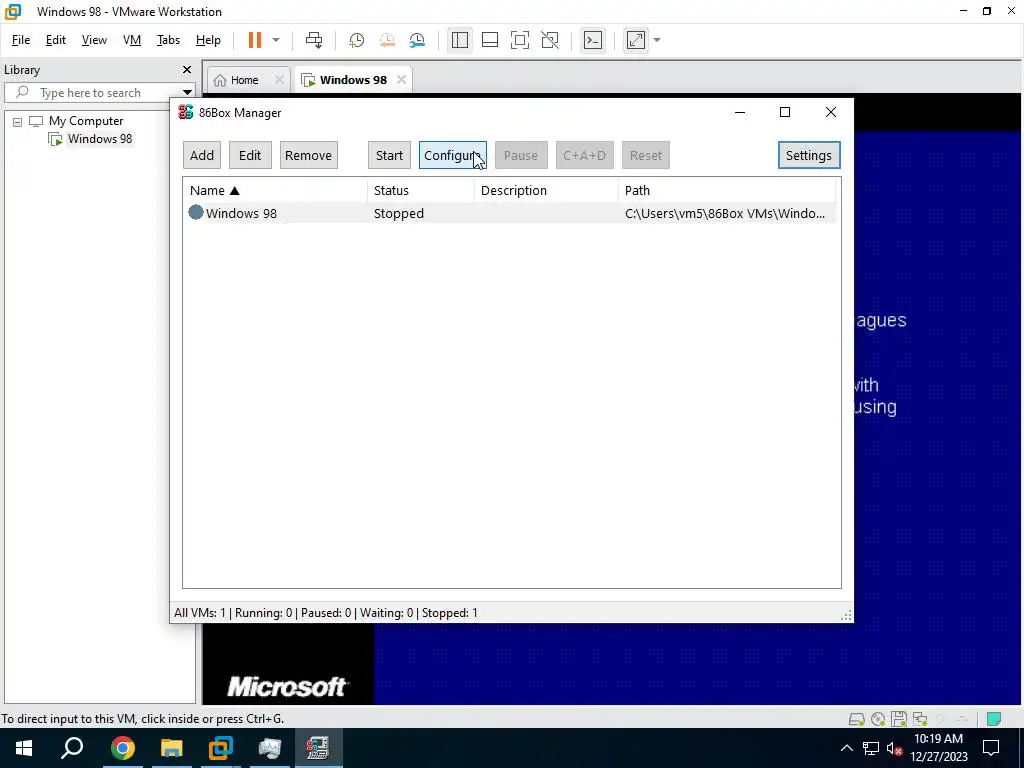Image resolution: width=1024 pixels, height=768 pixels.
Task: Open the dropdown arrow beside the stretch icon
Action: (657, 40)
